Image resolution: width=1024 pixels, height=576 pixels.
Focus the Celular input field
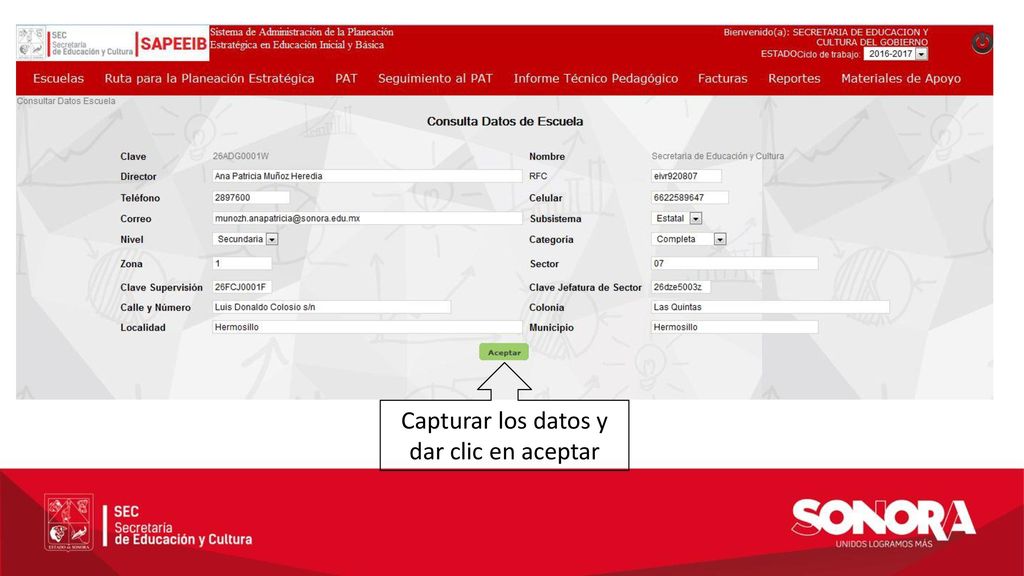[690, 197]
